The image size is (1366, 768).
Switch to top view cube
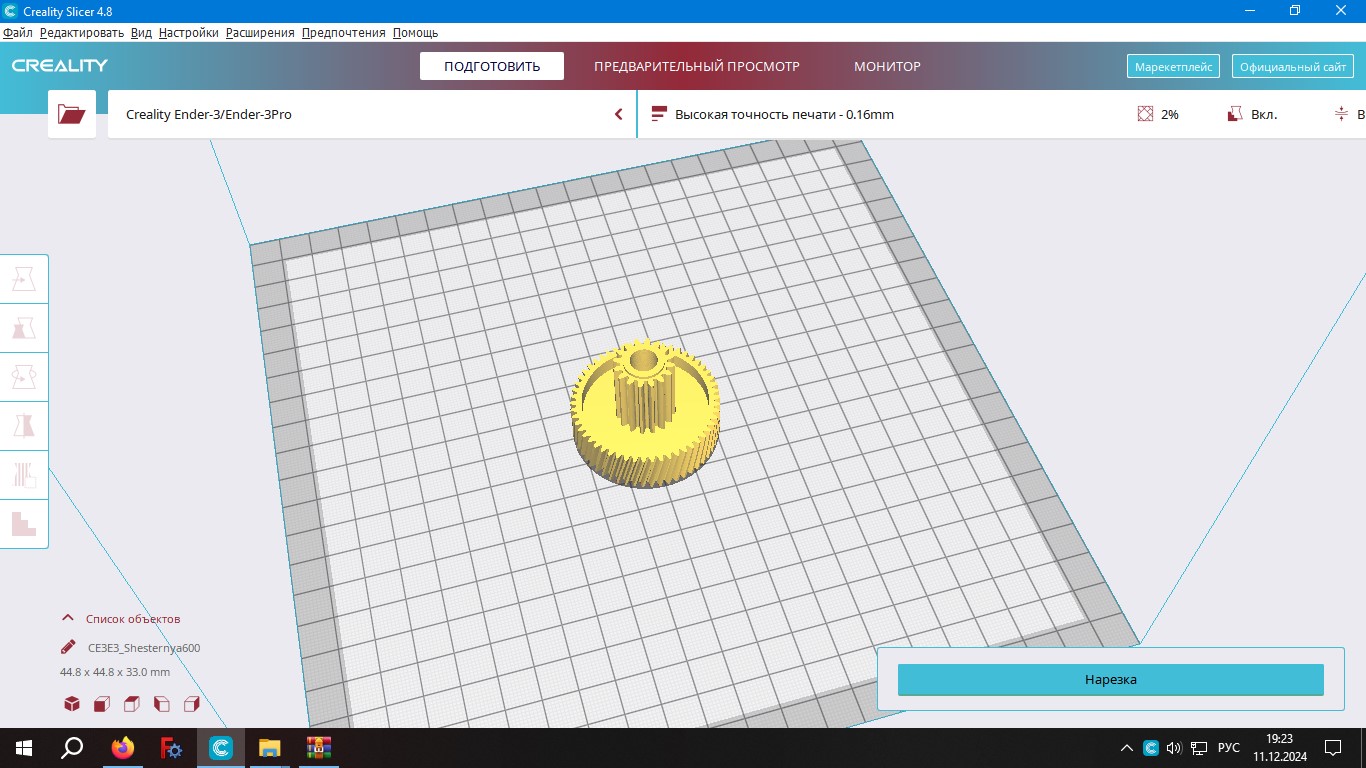click(132, 704)
